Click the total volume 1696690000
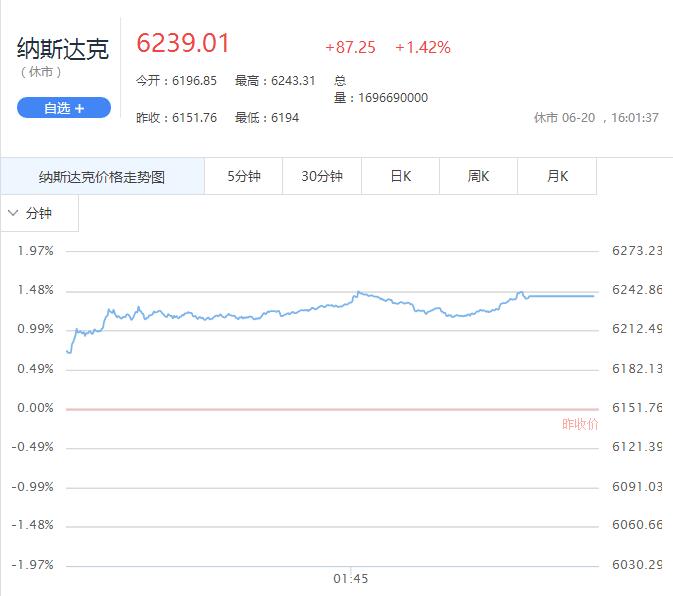This screenshot has height=596, width=673. point(393,98)
